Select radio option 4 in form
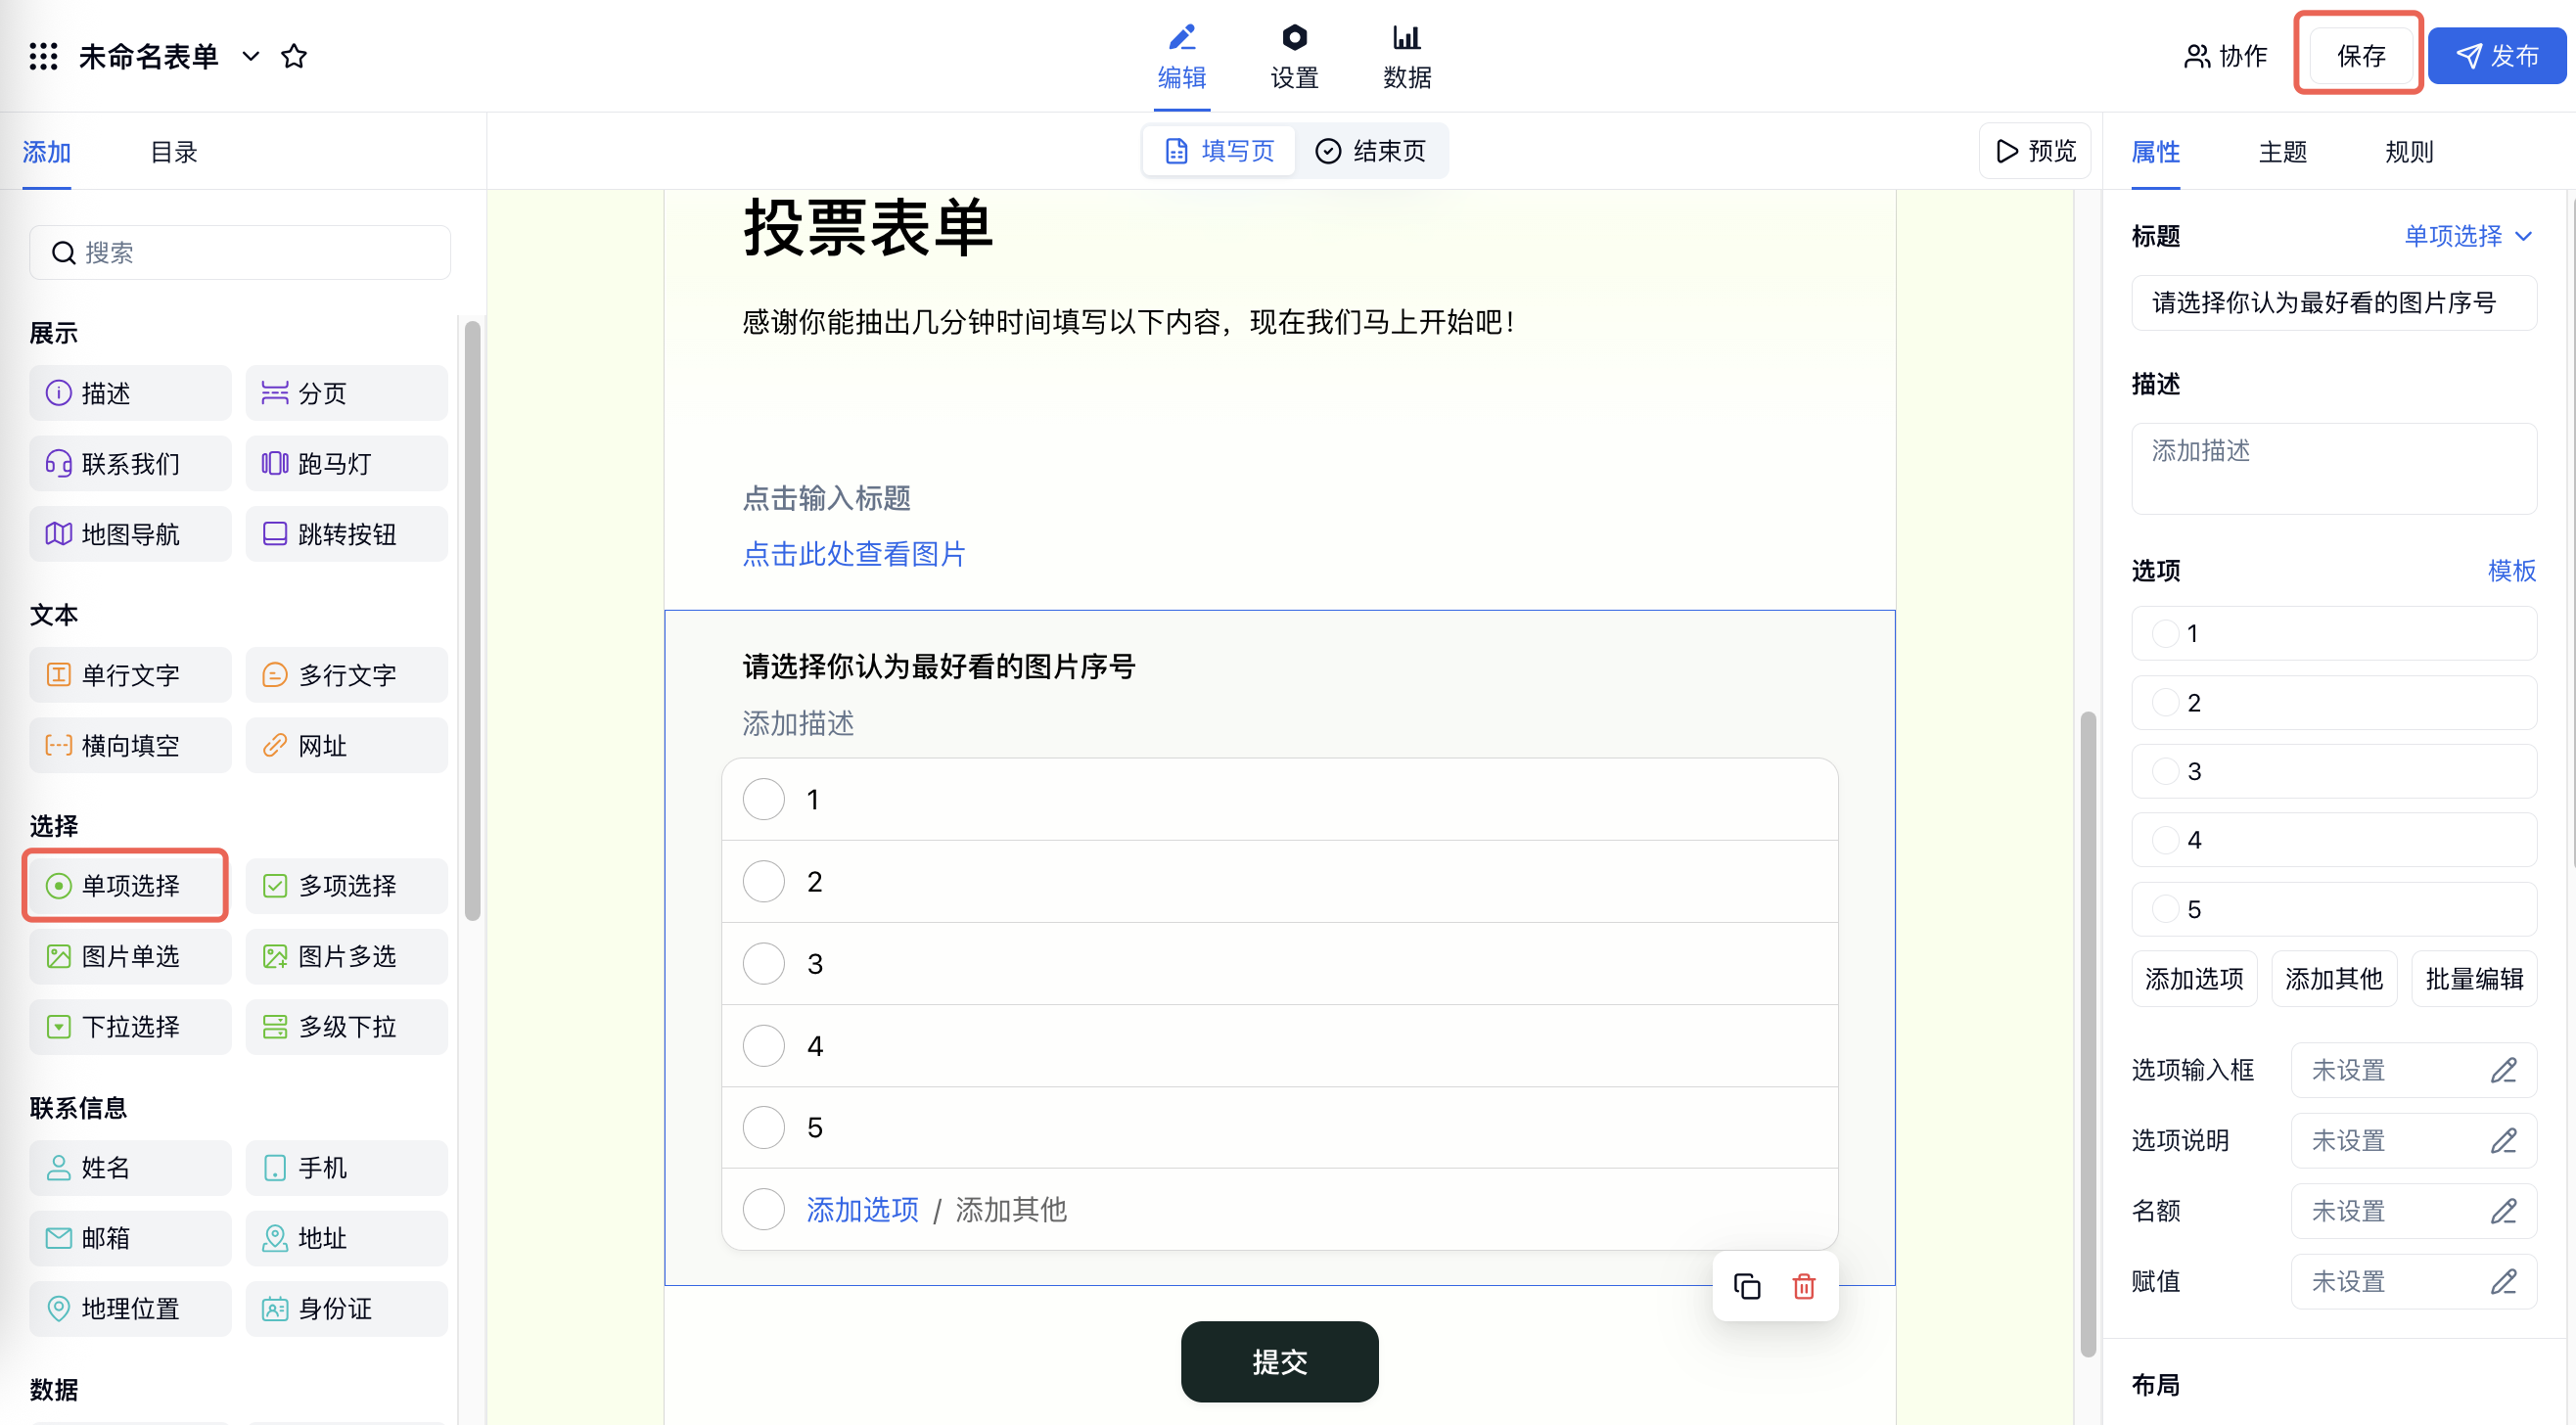2576x1425 pixels. tap(763, 1045)
